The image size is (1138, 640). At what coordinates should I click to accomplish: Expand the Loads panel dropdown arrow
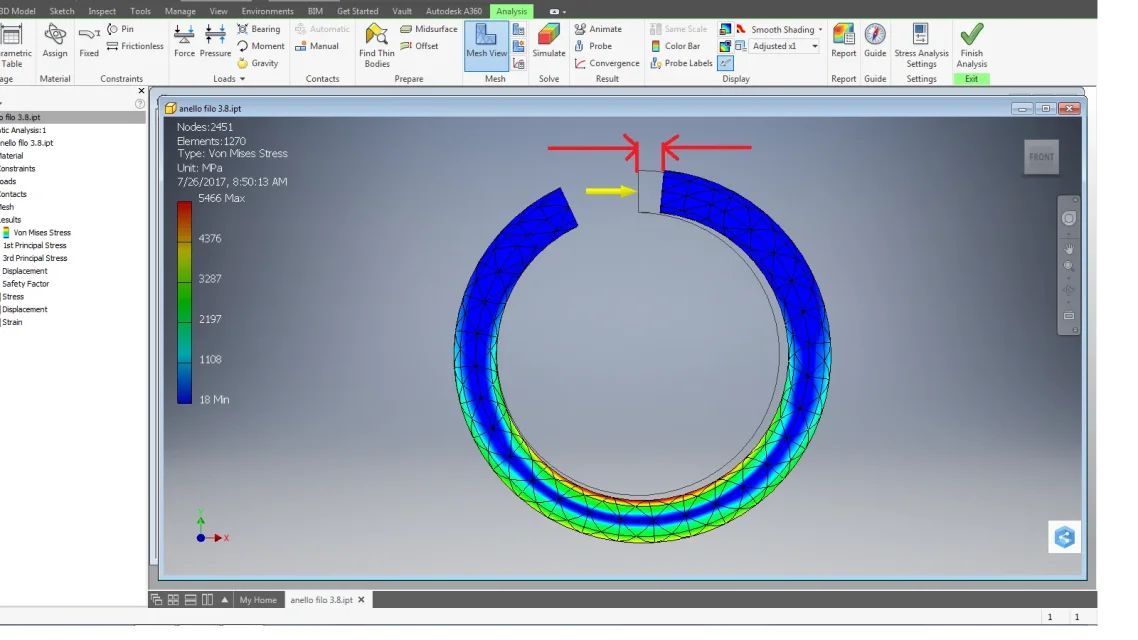pos(242,79)
